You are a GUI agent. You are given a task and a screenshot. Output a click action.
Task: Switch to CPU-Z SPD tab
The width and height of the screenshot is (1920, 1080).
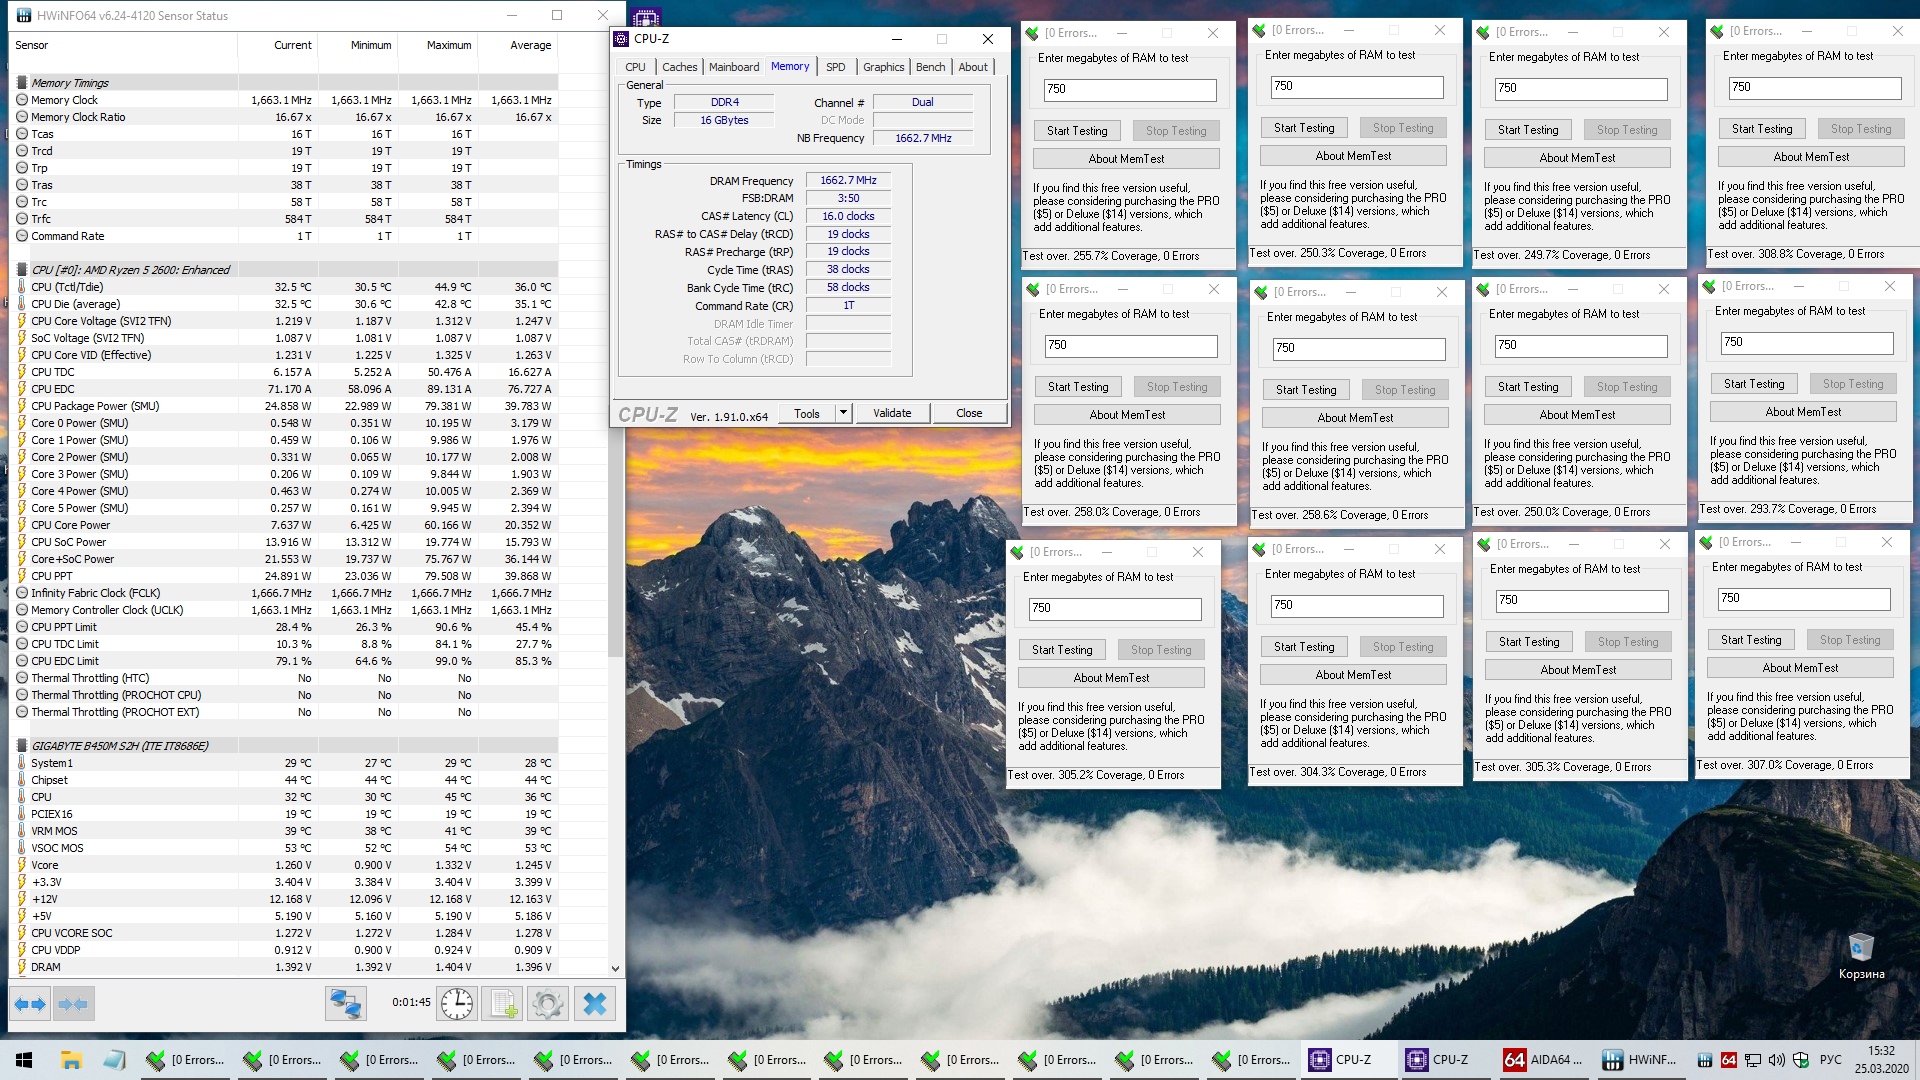pos(835,67)
